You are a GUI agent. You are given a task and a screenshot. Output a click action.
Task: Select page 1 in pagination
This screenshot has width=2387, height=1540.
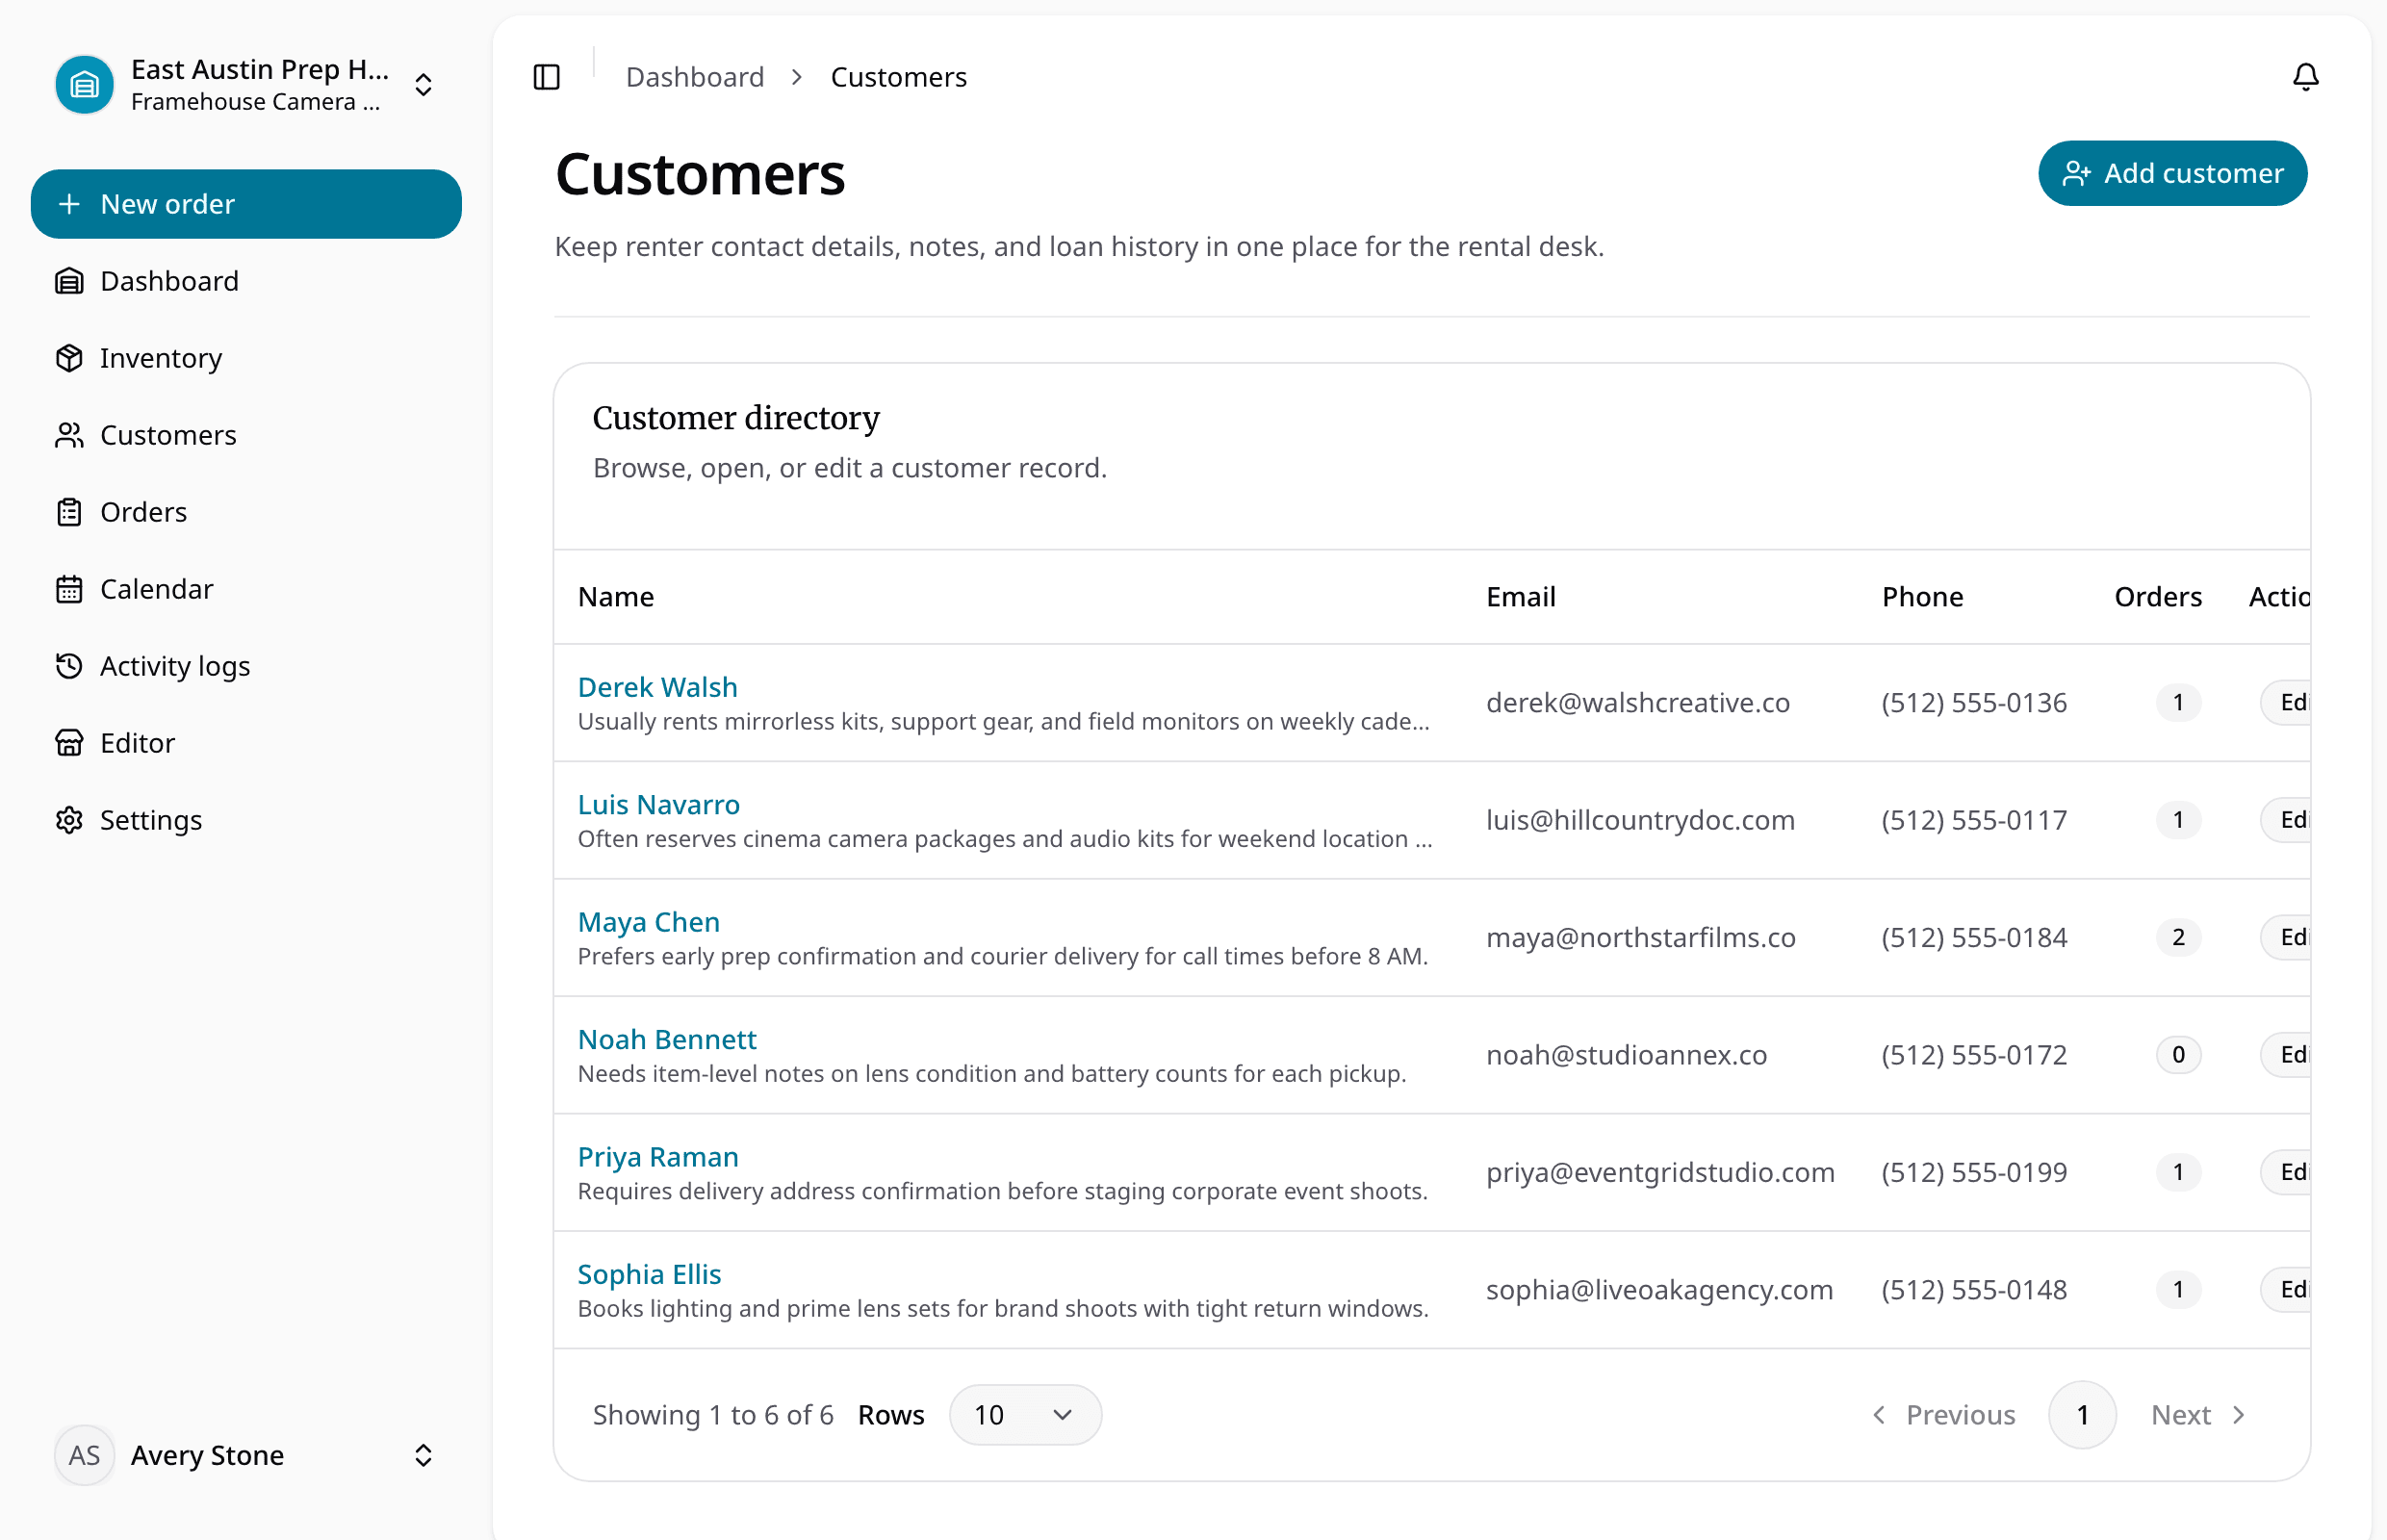[x=2082, y=1415]
